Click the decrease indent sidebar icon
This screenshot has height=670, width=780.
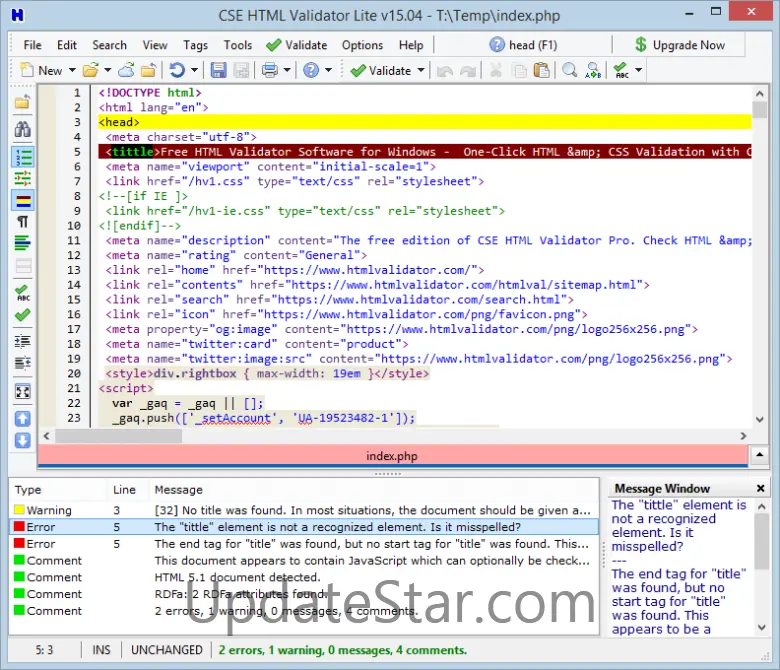point(22,364)
